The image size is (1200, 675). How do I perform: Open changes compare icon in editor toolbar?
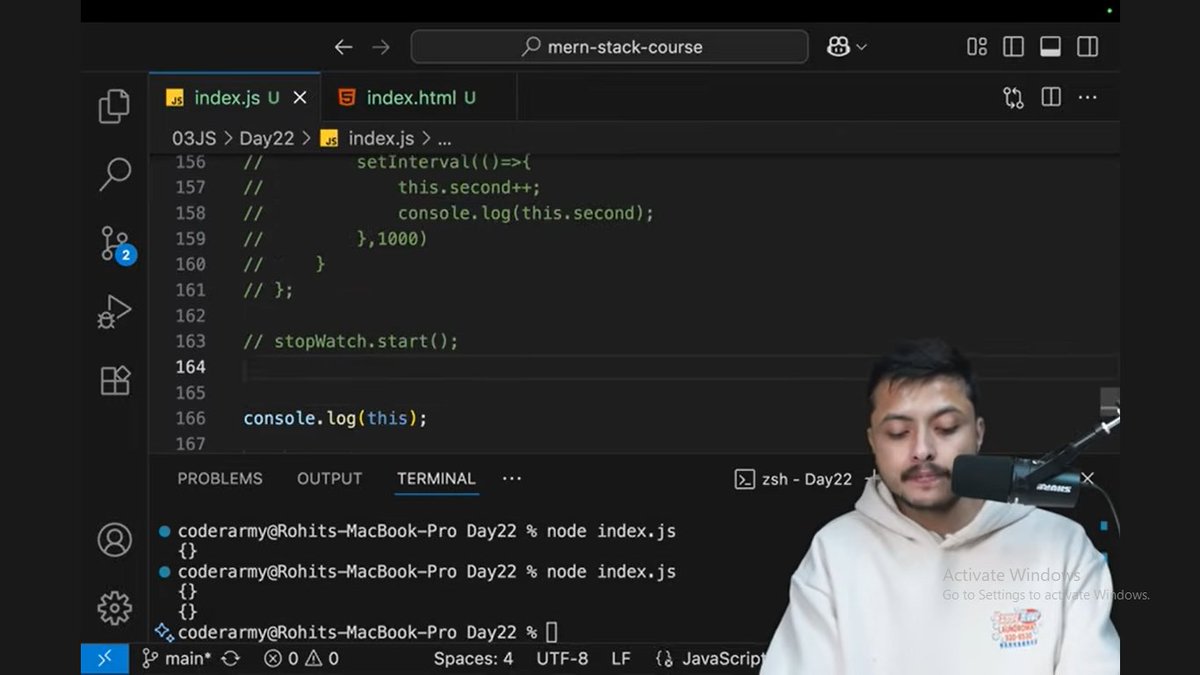pyautogui.click(x=1013, y=98)
